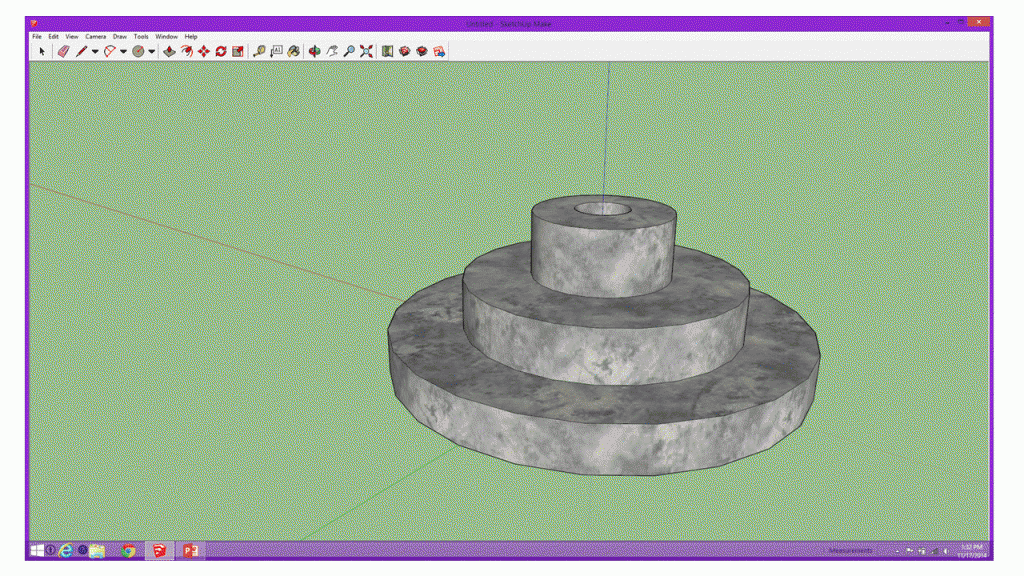
Task: Activate the Move tool
Action: 204,51
